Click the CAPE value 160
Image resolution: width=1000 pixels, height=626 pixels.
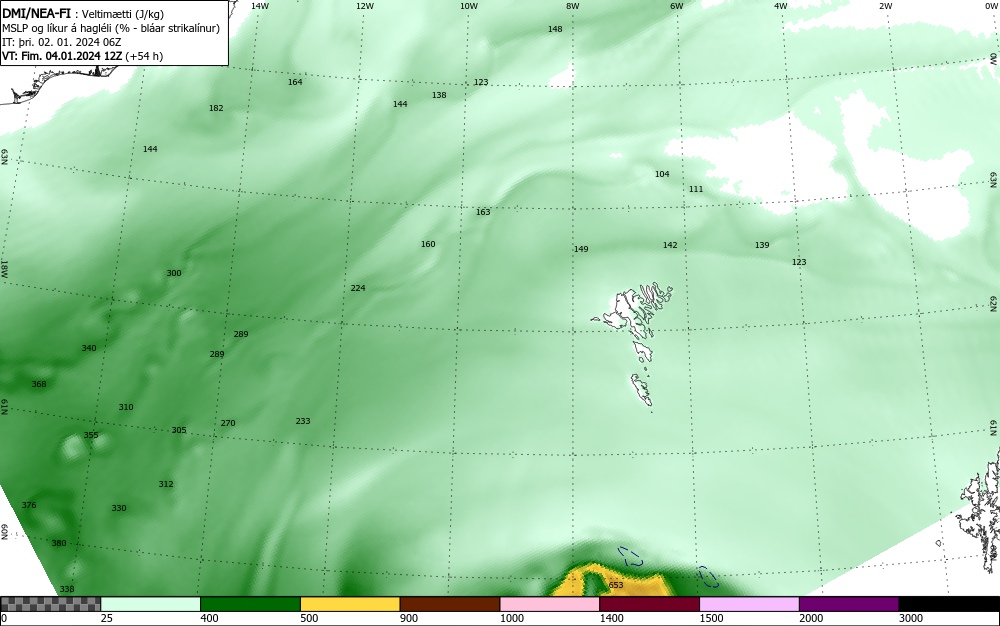[x=428, y=244]
